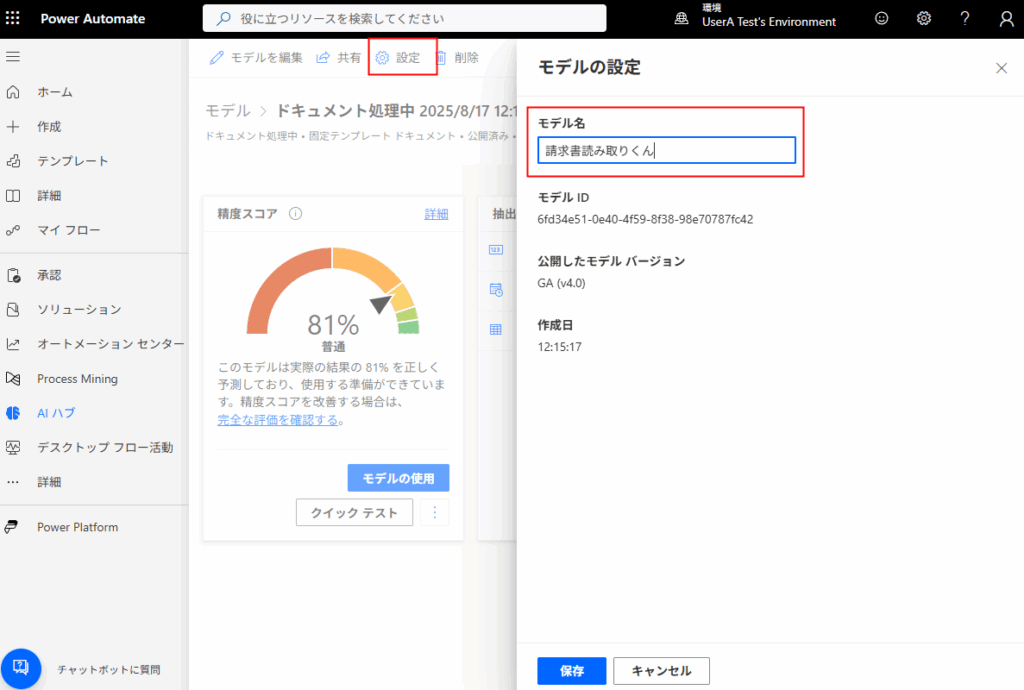Image resolution: width=1024 pixels, height=690 pixels.
Task: Click the 保存 button
Action: (x=572, y=671)
